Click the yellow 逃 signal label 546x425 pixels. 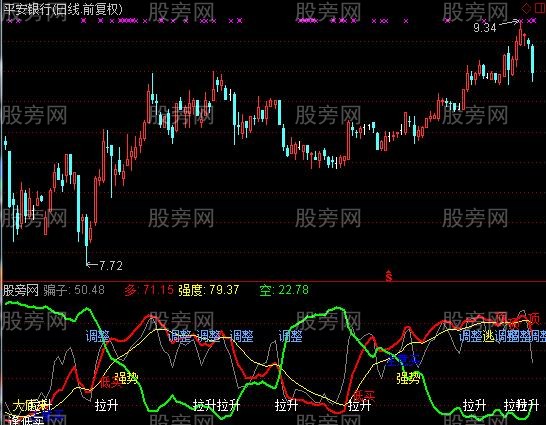pos(488,336)
